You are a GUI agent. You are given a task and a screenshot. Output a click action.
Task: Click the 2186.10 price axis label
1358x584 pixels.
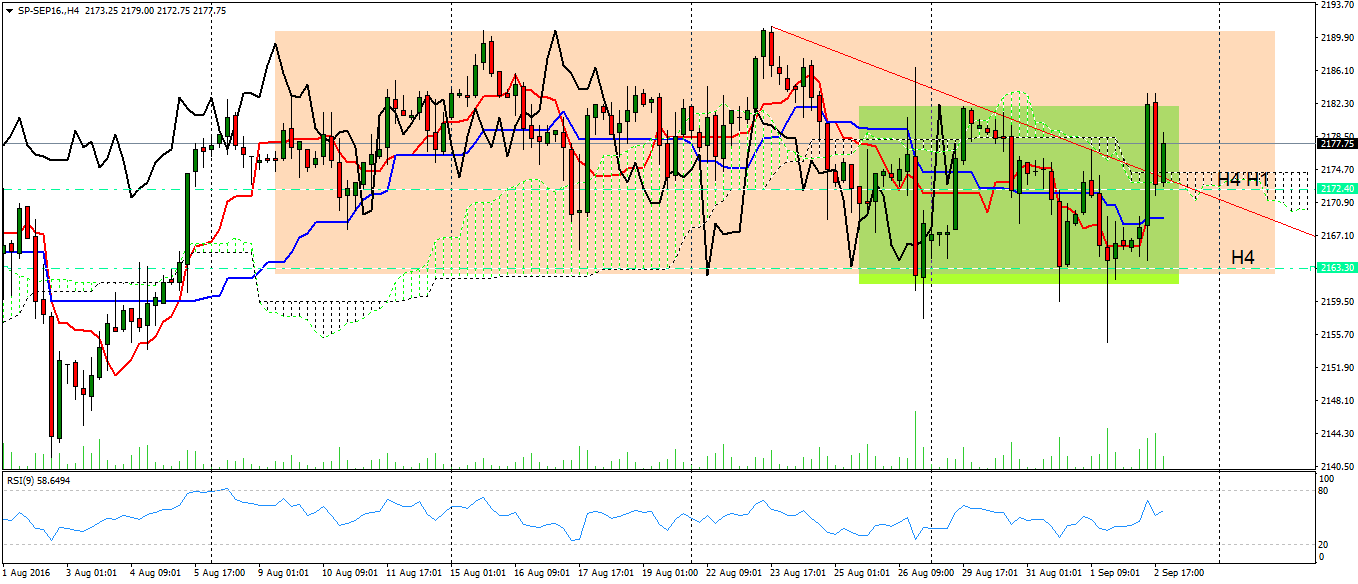pyautogui.click(x=1337, y=71)
